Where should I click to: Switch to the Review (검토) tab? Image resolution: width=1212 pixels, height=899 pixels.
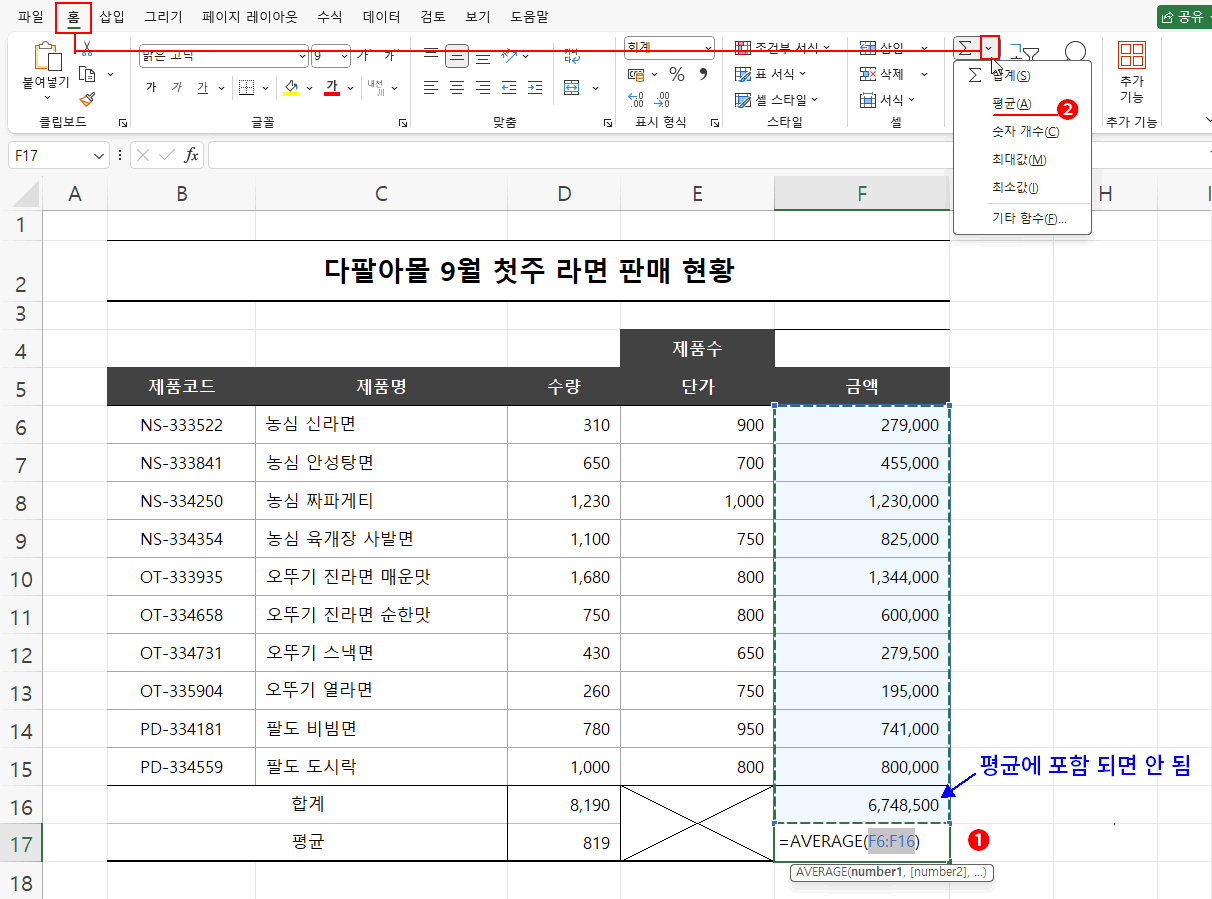click(x=433, y=16)
